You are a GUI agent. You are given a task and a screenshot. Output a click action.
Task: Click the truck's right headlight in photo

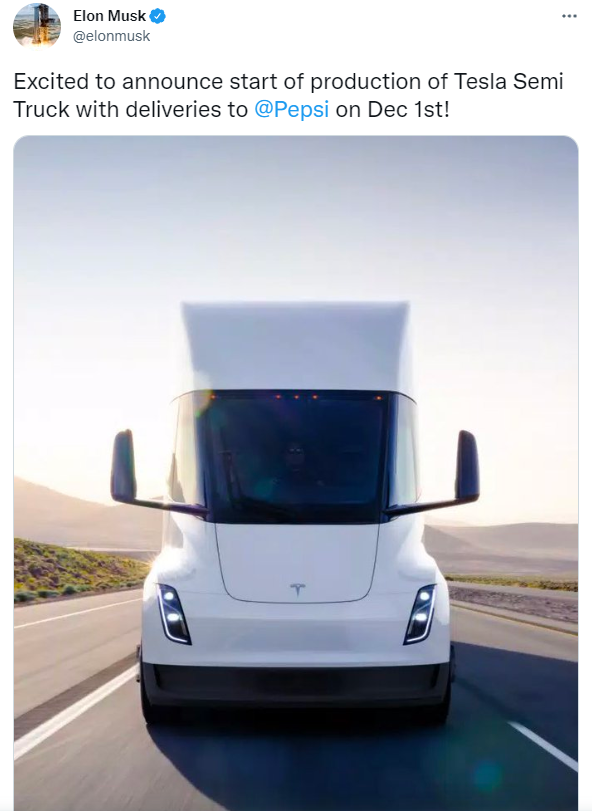tap(420, 614)
